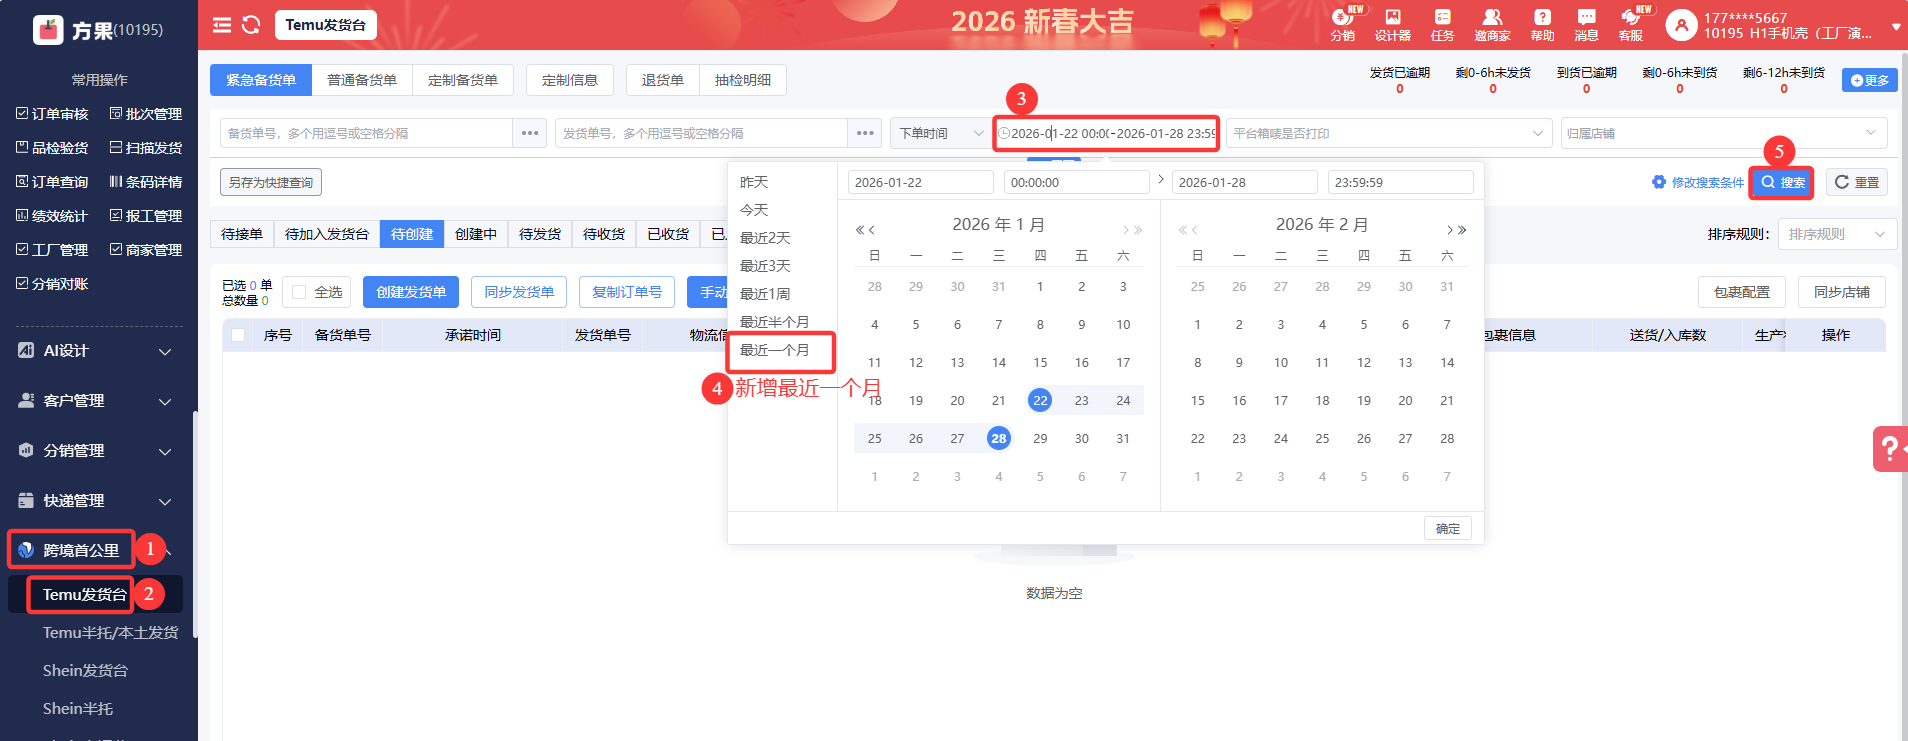Screen dimensions: 1908x741
Task: Open 报工管理 in the common operations
Action: coord(146,216)
